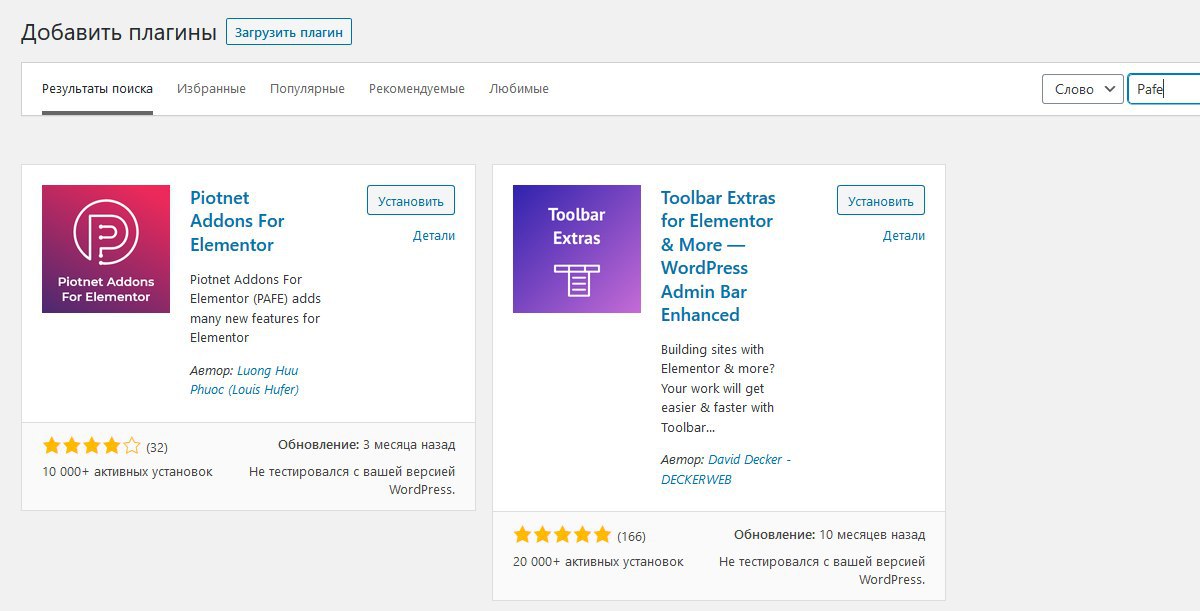
Task: Click compatibility notice under Piotnet Addons card
Action: click(352, 480)
